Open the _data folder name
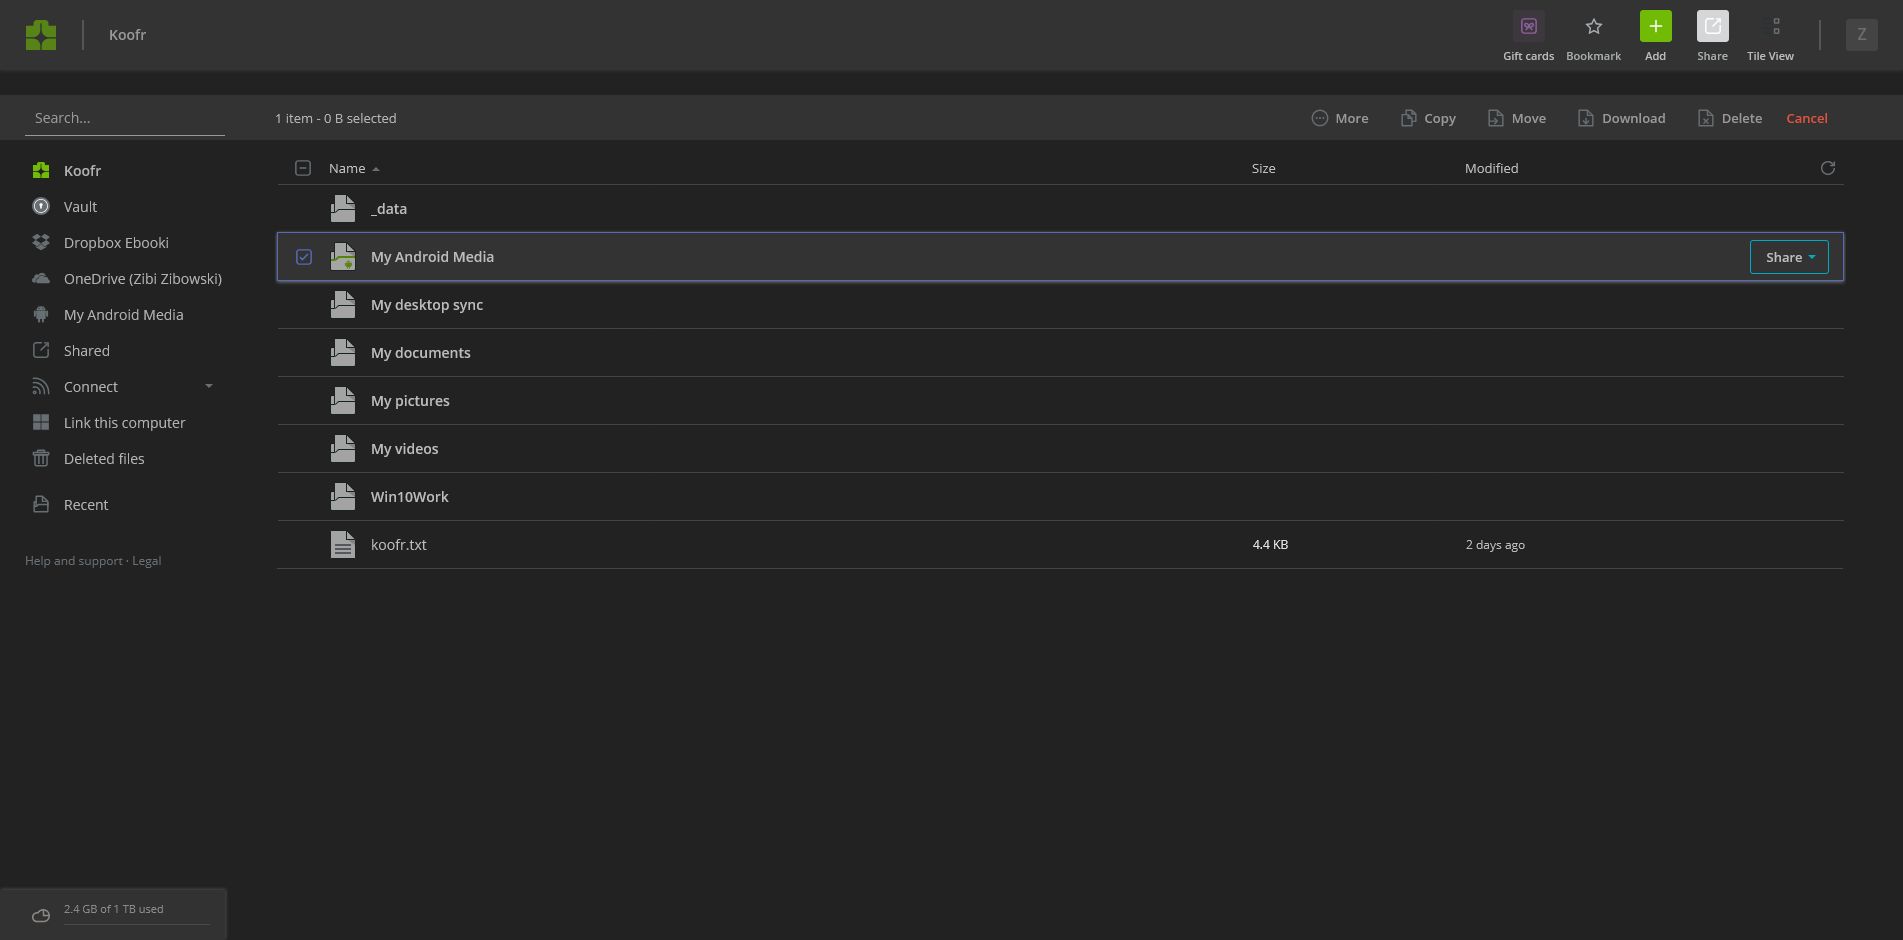 point(388,209)
